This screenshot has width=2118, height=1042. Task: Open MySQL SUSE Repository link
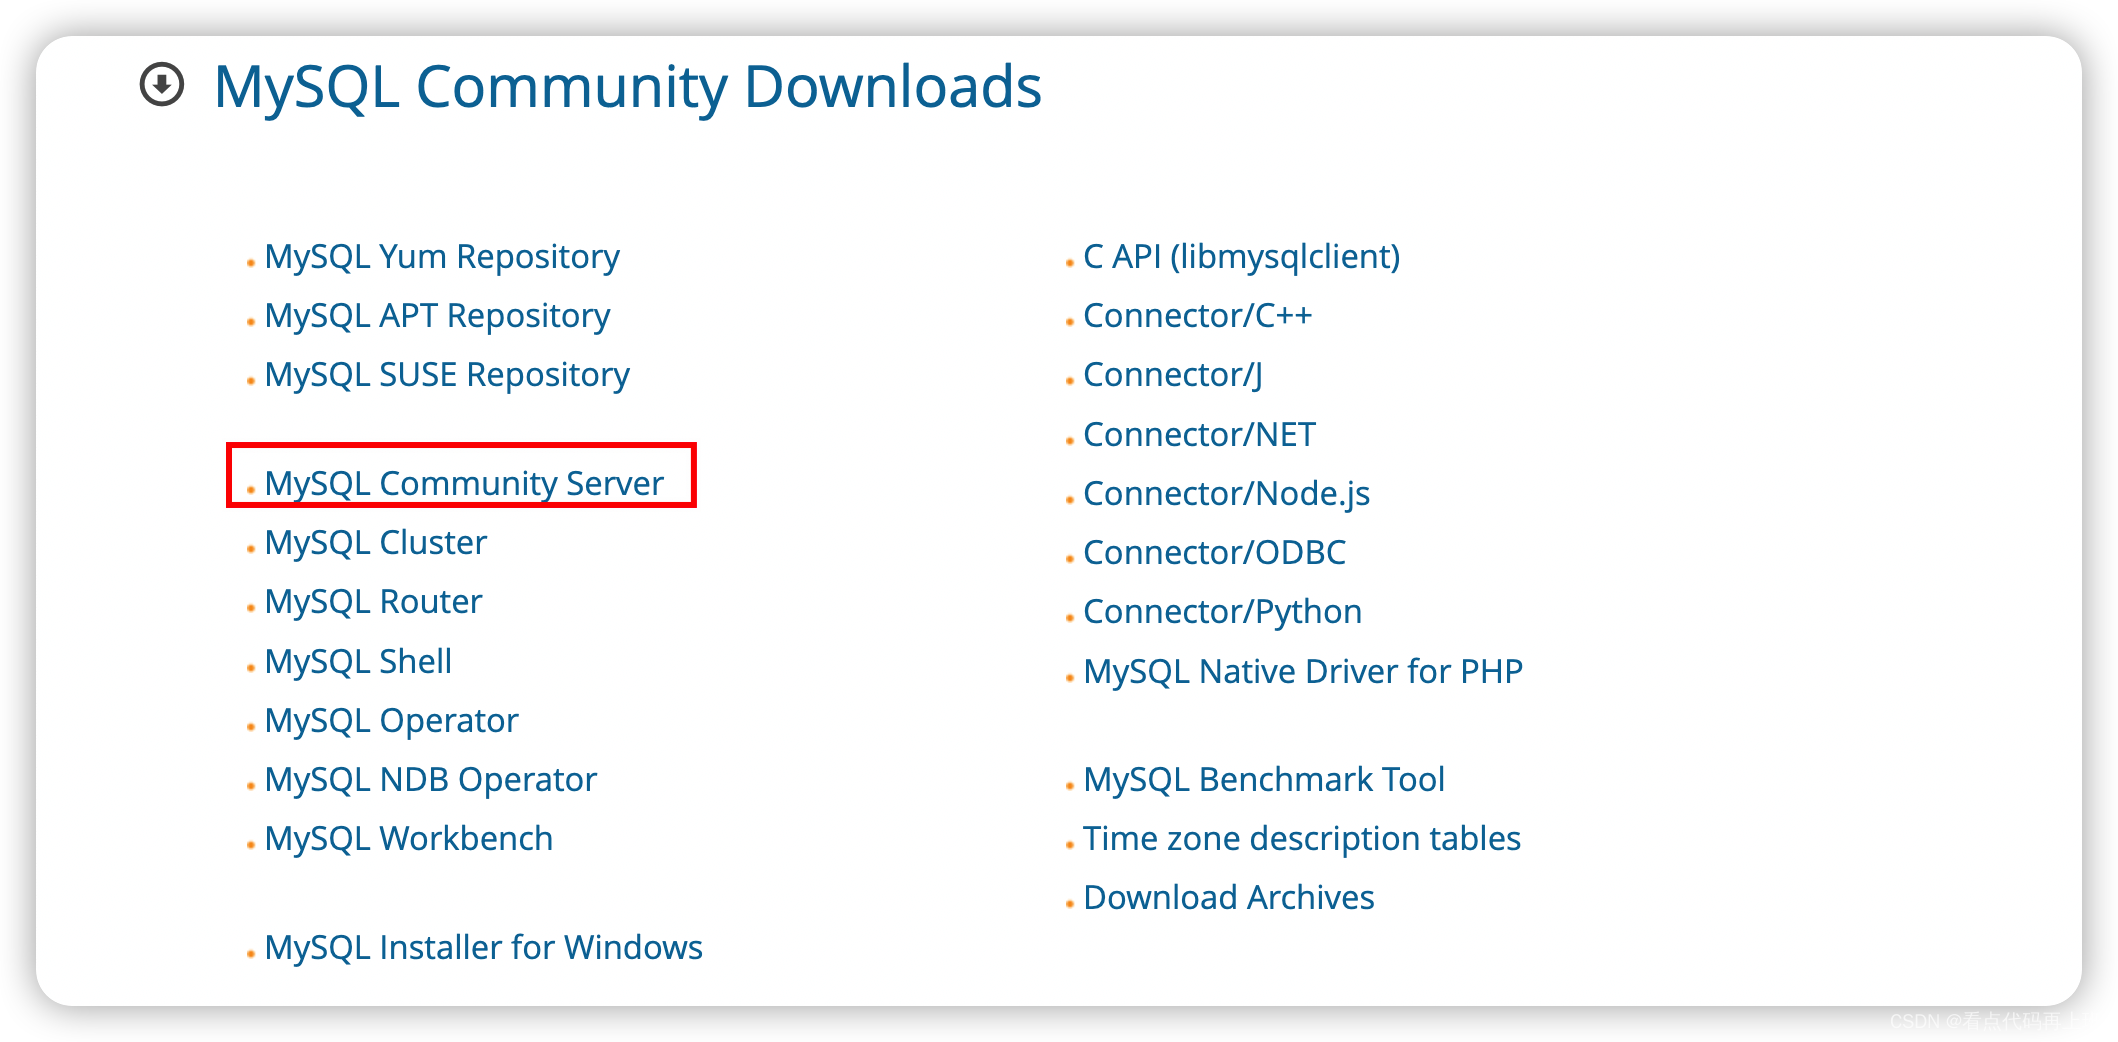click(x=447, y=375)
